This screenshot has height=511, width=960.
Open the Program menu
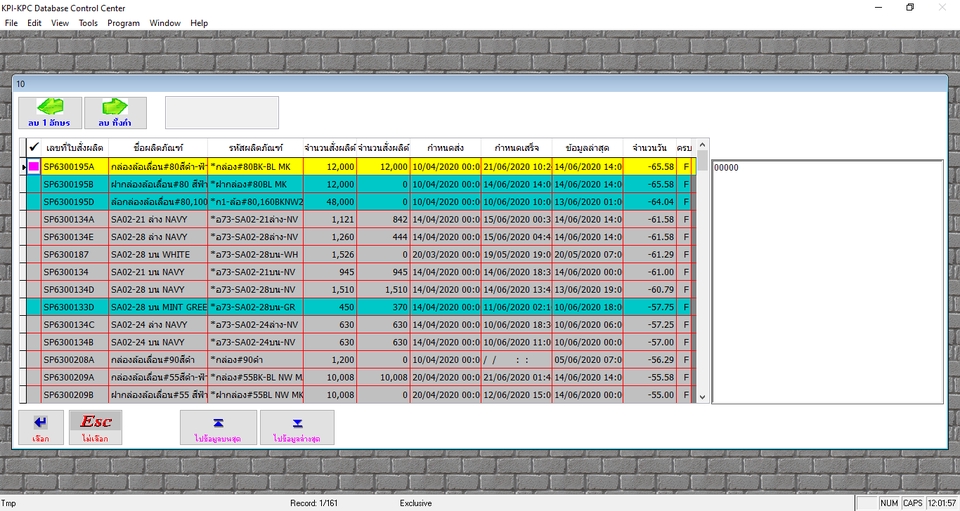124,23
